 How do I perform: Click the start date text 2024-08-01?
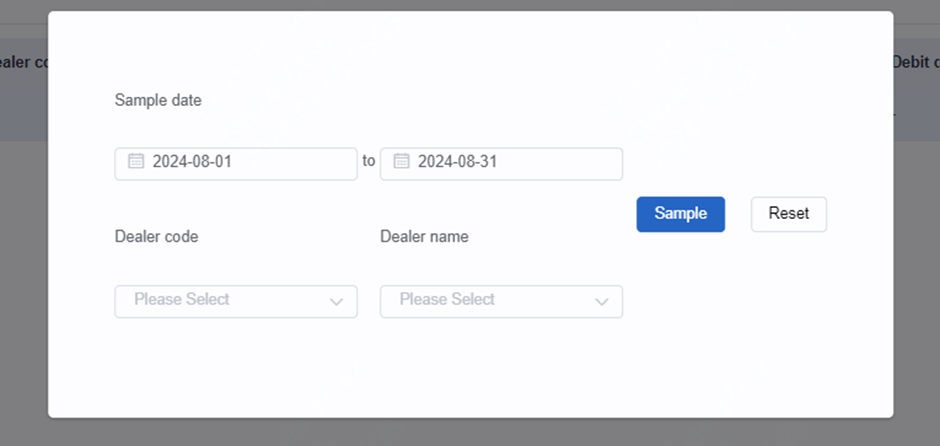tap(192, 161)
